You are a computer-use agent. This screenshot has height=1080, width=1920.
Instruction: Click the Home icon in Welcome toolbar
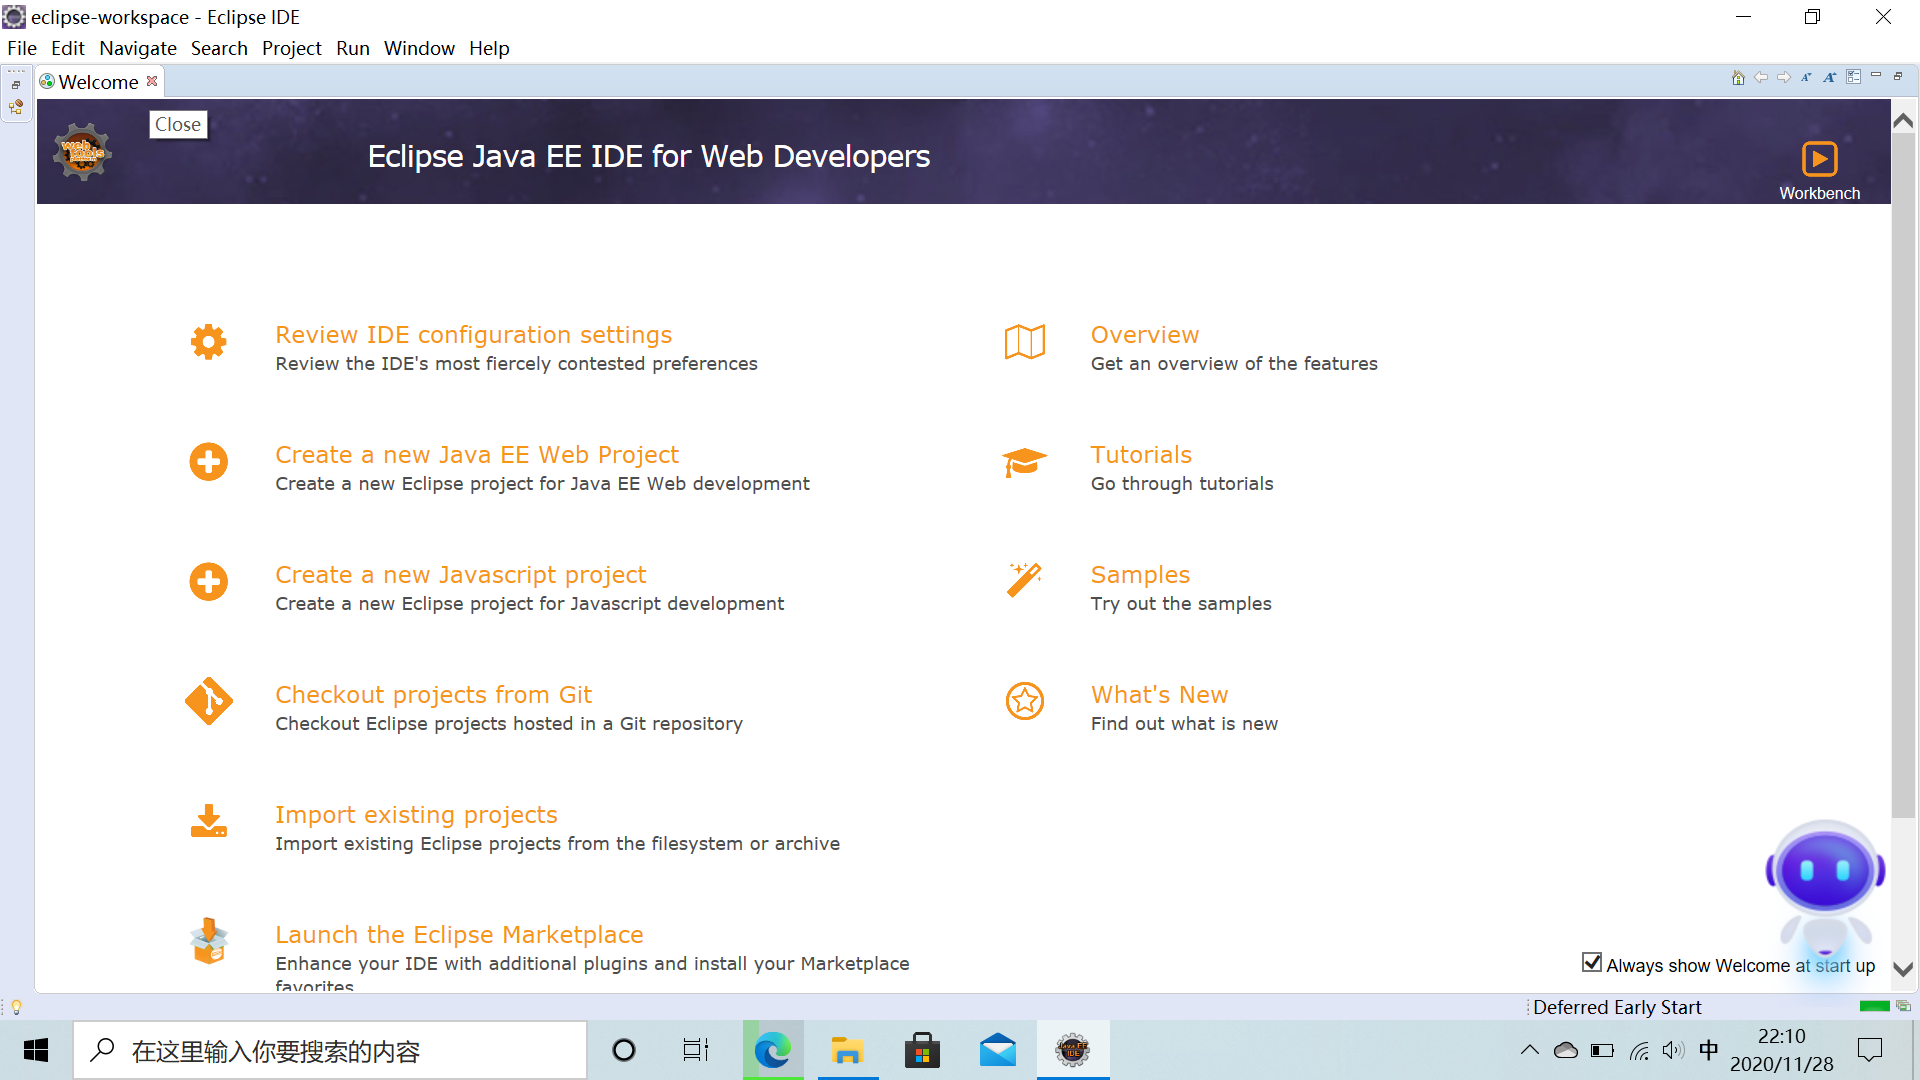click(1738, 78)
